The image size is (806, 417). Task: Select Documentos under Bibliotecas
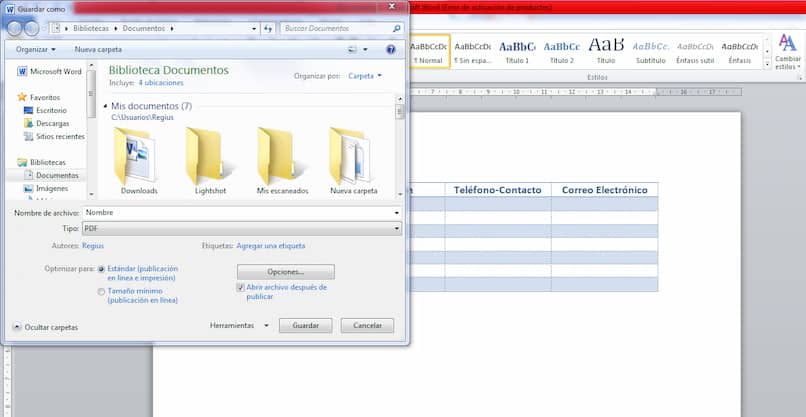(x=51, y=175)
